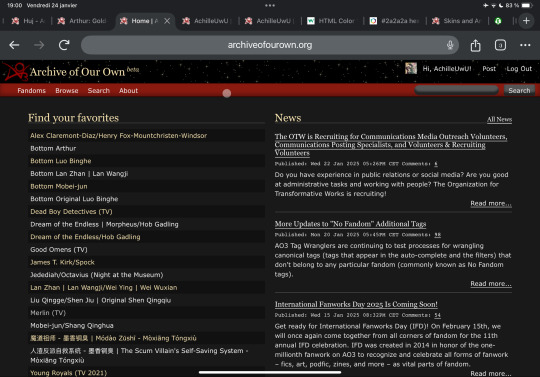Screen dimensions: 540x377
Task: Open a new tab with plus icon
Action: [x=526, y=21]
